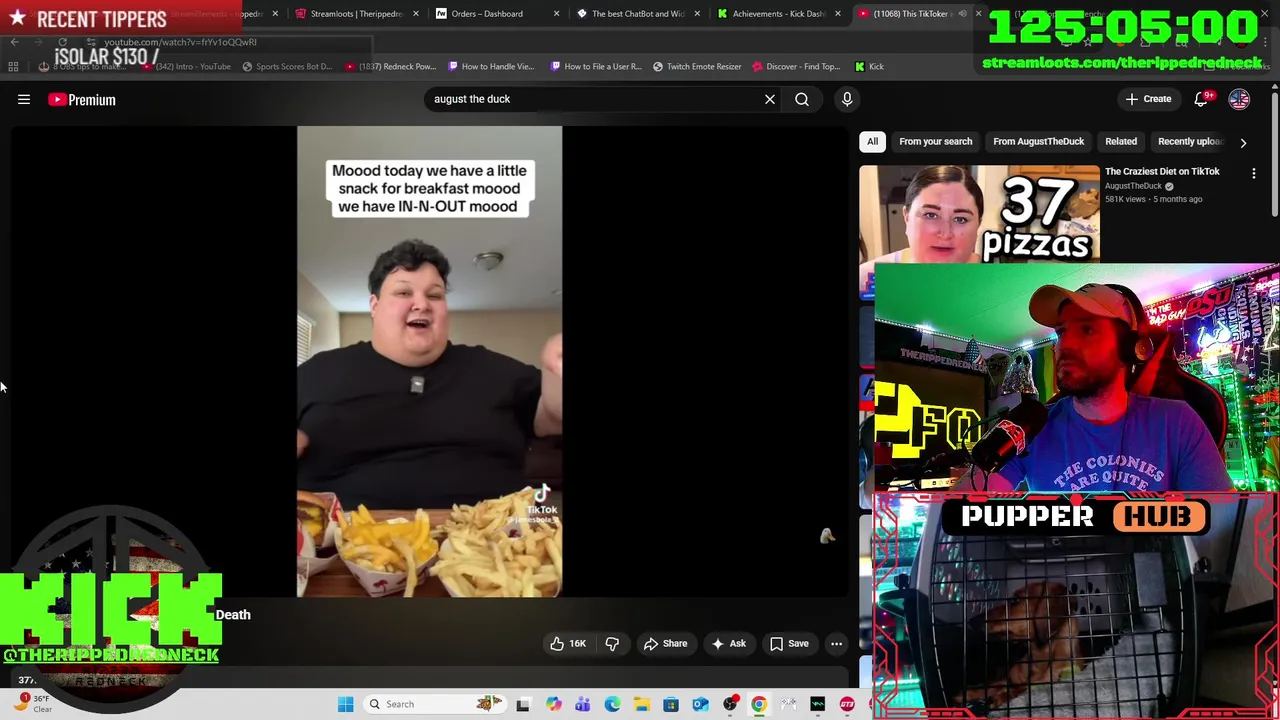Click the Windows taskbar search box
Screen dimensions: 1280x720
click(435, 704)
